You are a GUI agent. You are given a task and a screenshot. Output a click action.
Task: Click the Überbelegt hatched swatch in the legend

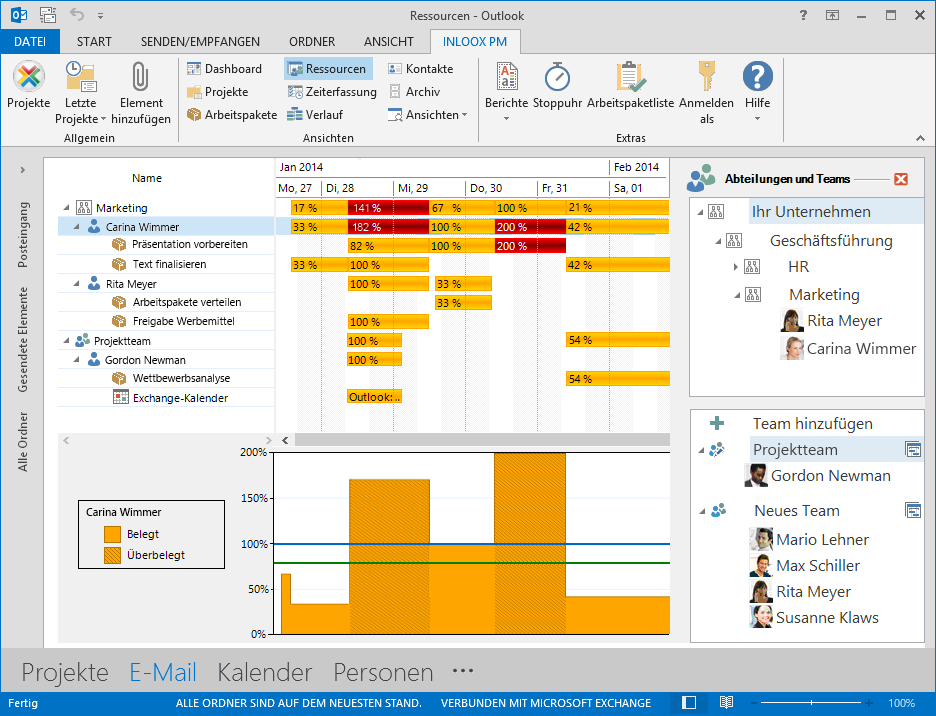point(112,555)
